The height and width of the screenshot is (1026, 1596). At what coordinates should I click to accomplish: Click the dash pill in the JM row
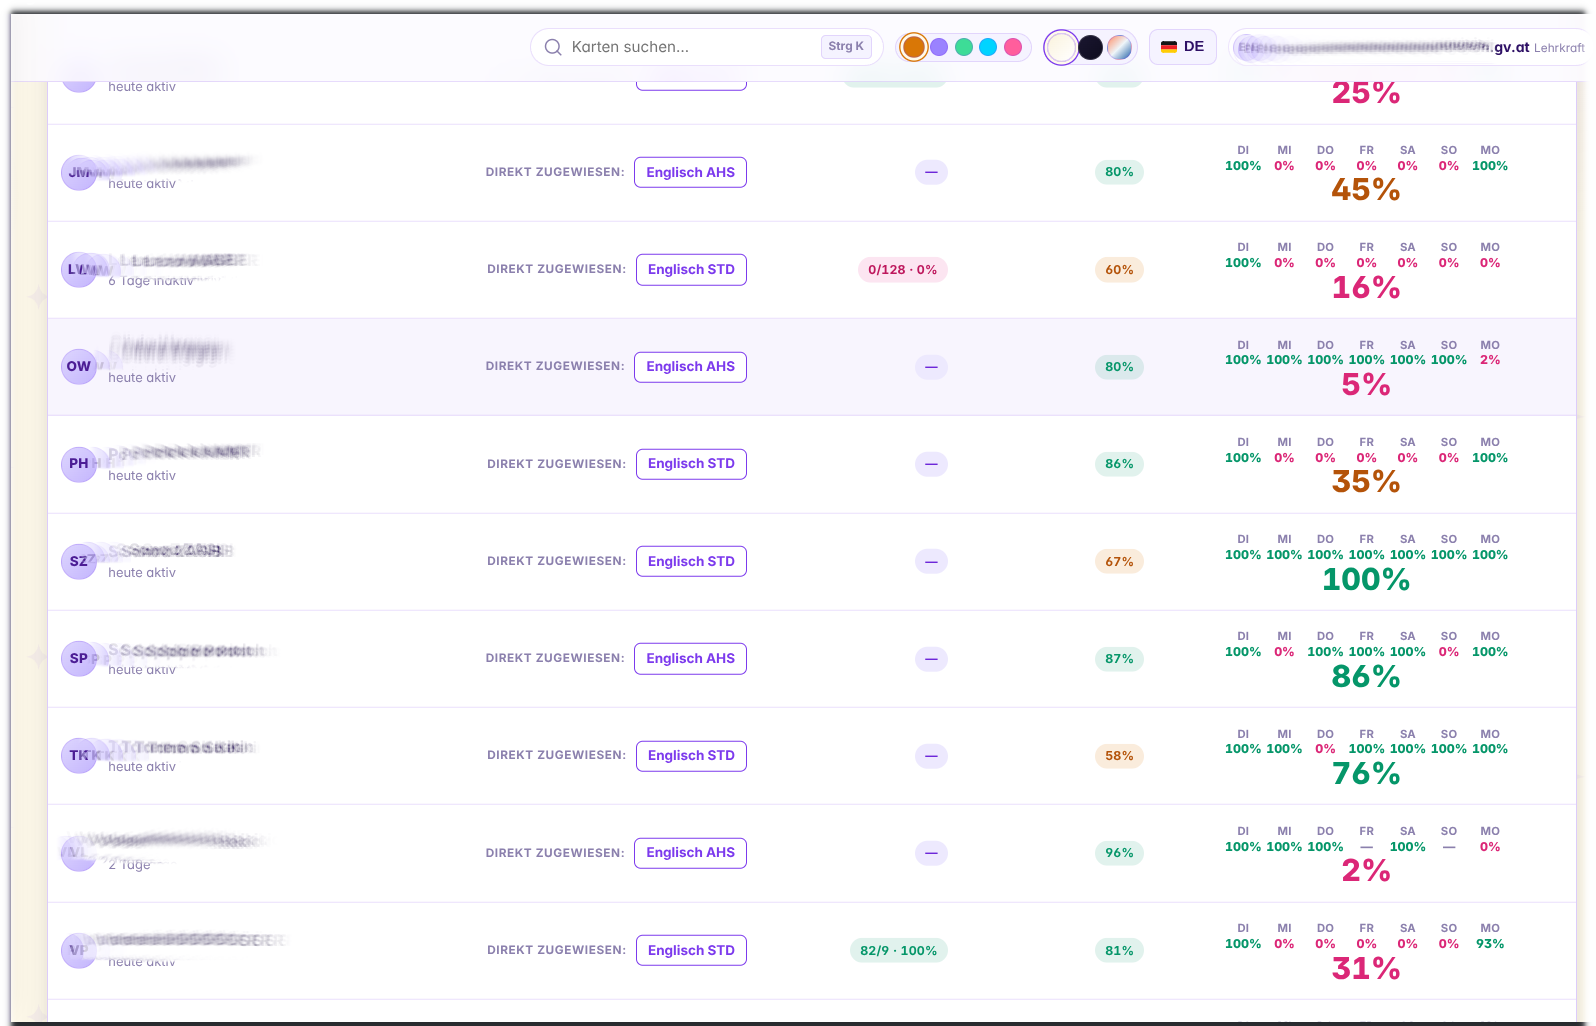click(931, 172)
